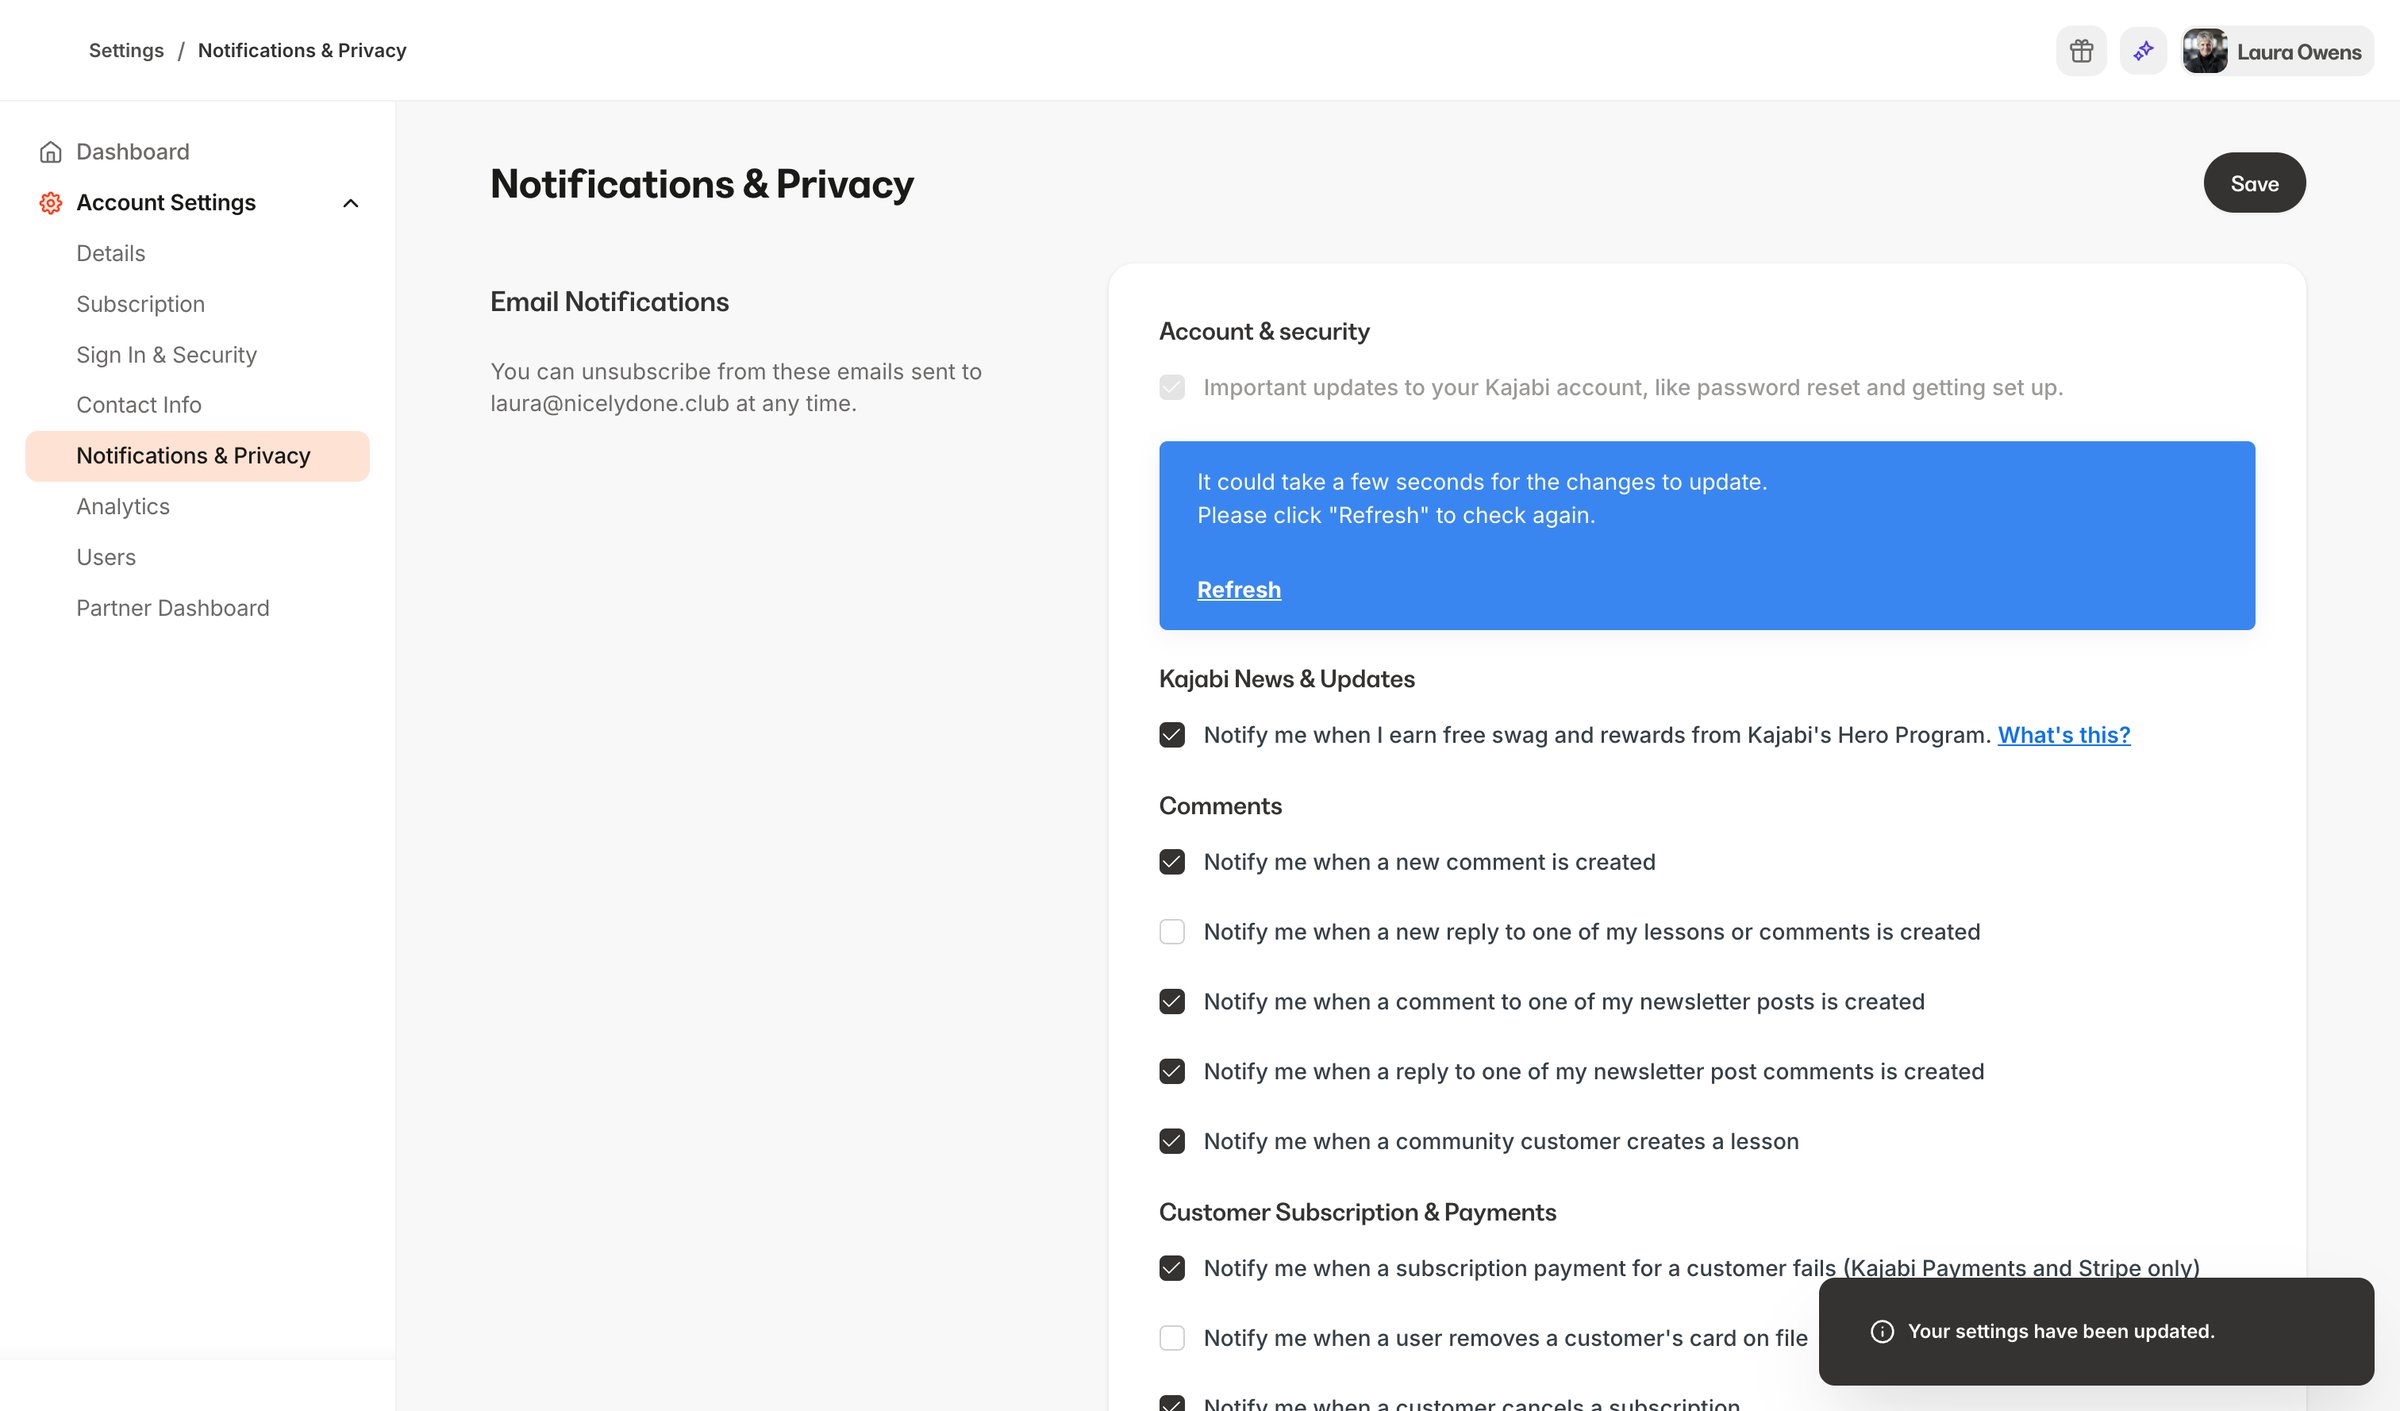2400x1411 pixels.
Task: Click the Comments section heading
Action: (1220, 806)
